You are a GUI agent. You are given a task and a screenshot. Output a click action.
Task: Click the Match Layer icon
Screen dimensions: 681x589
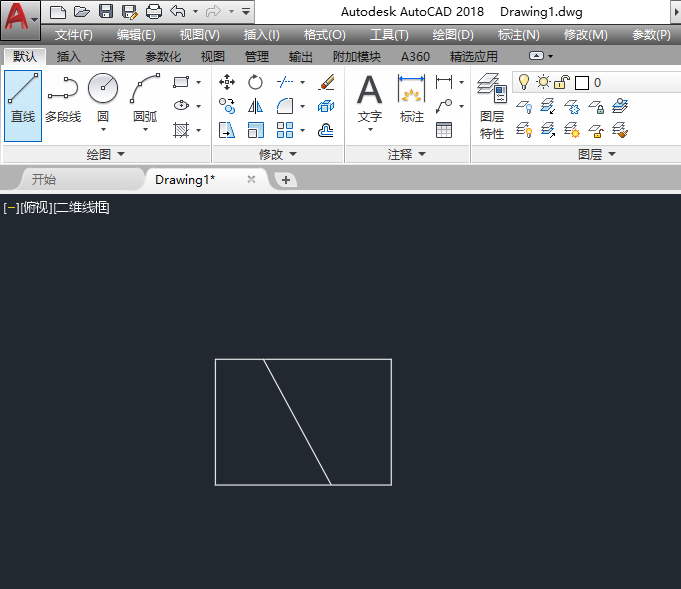click(x=620, y=130)
